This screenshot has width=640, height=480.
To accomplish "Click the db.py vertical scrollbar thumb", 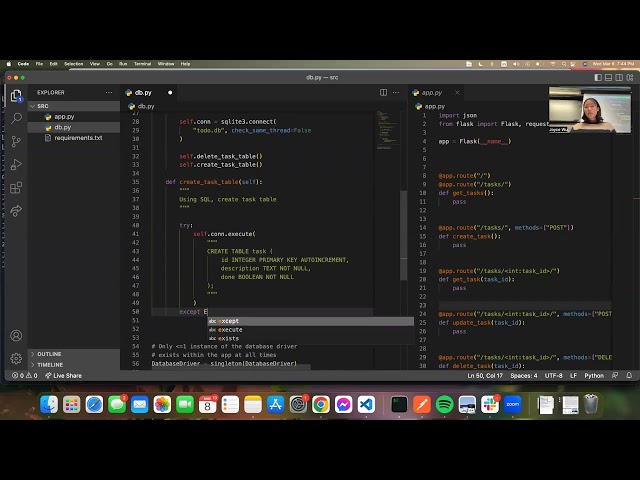I will [x=403, y=236].
